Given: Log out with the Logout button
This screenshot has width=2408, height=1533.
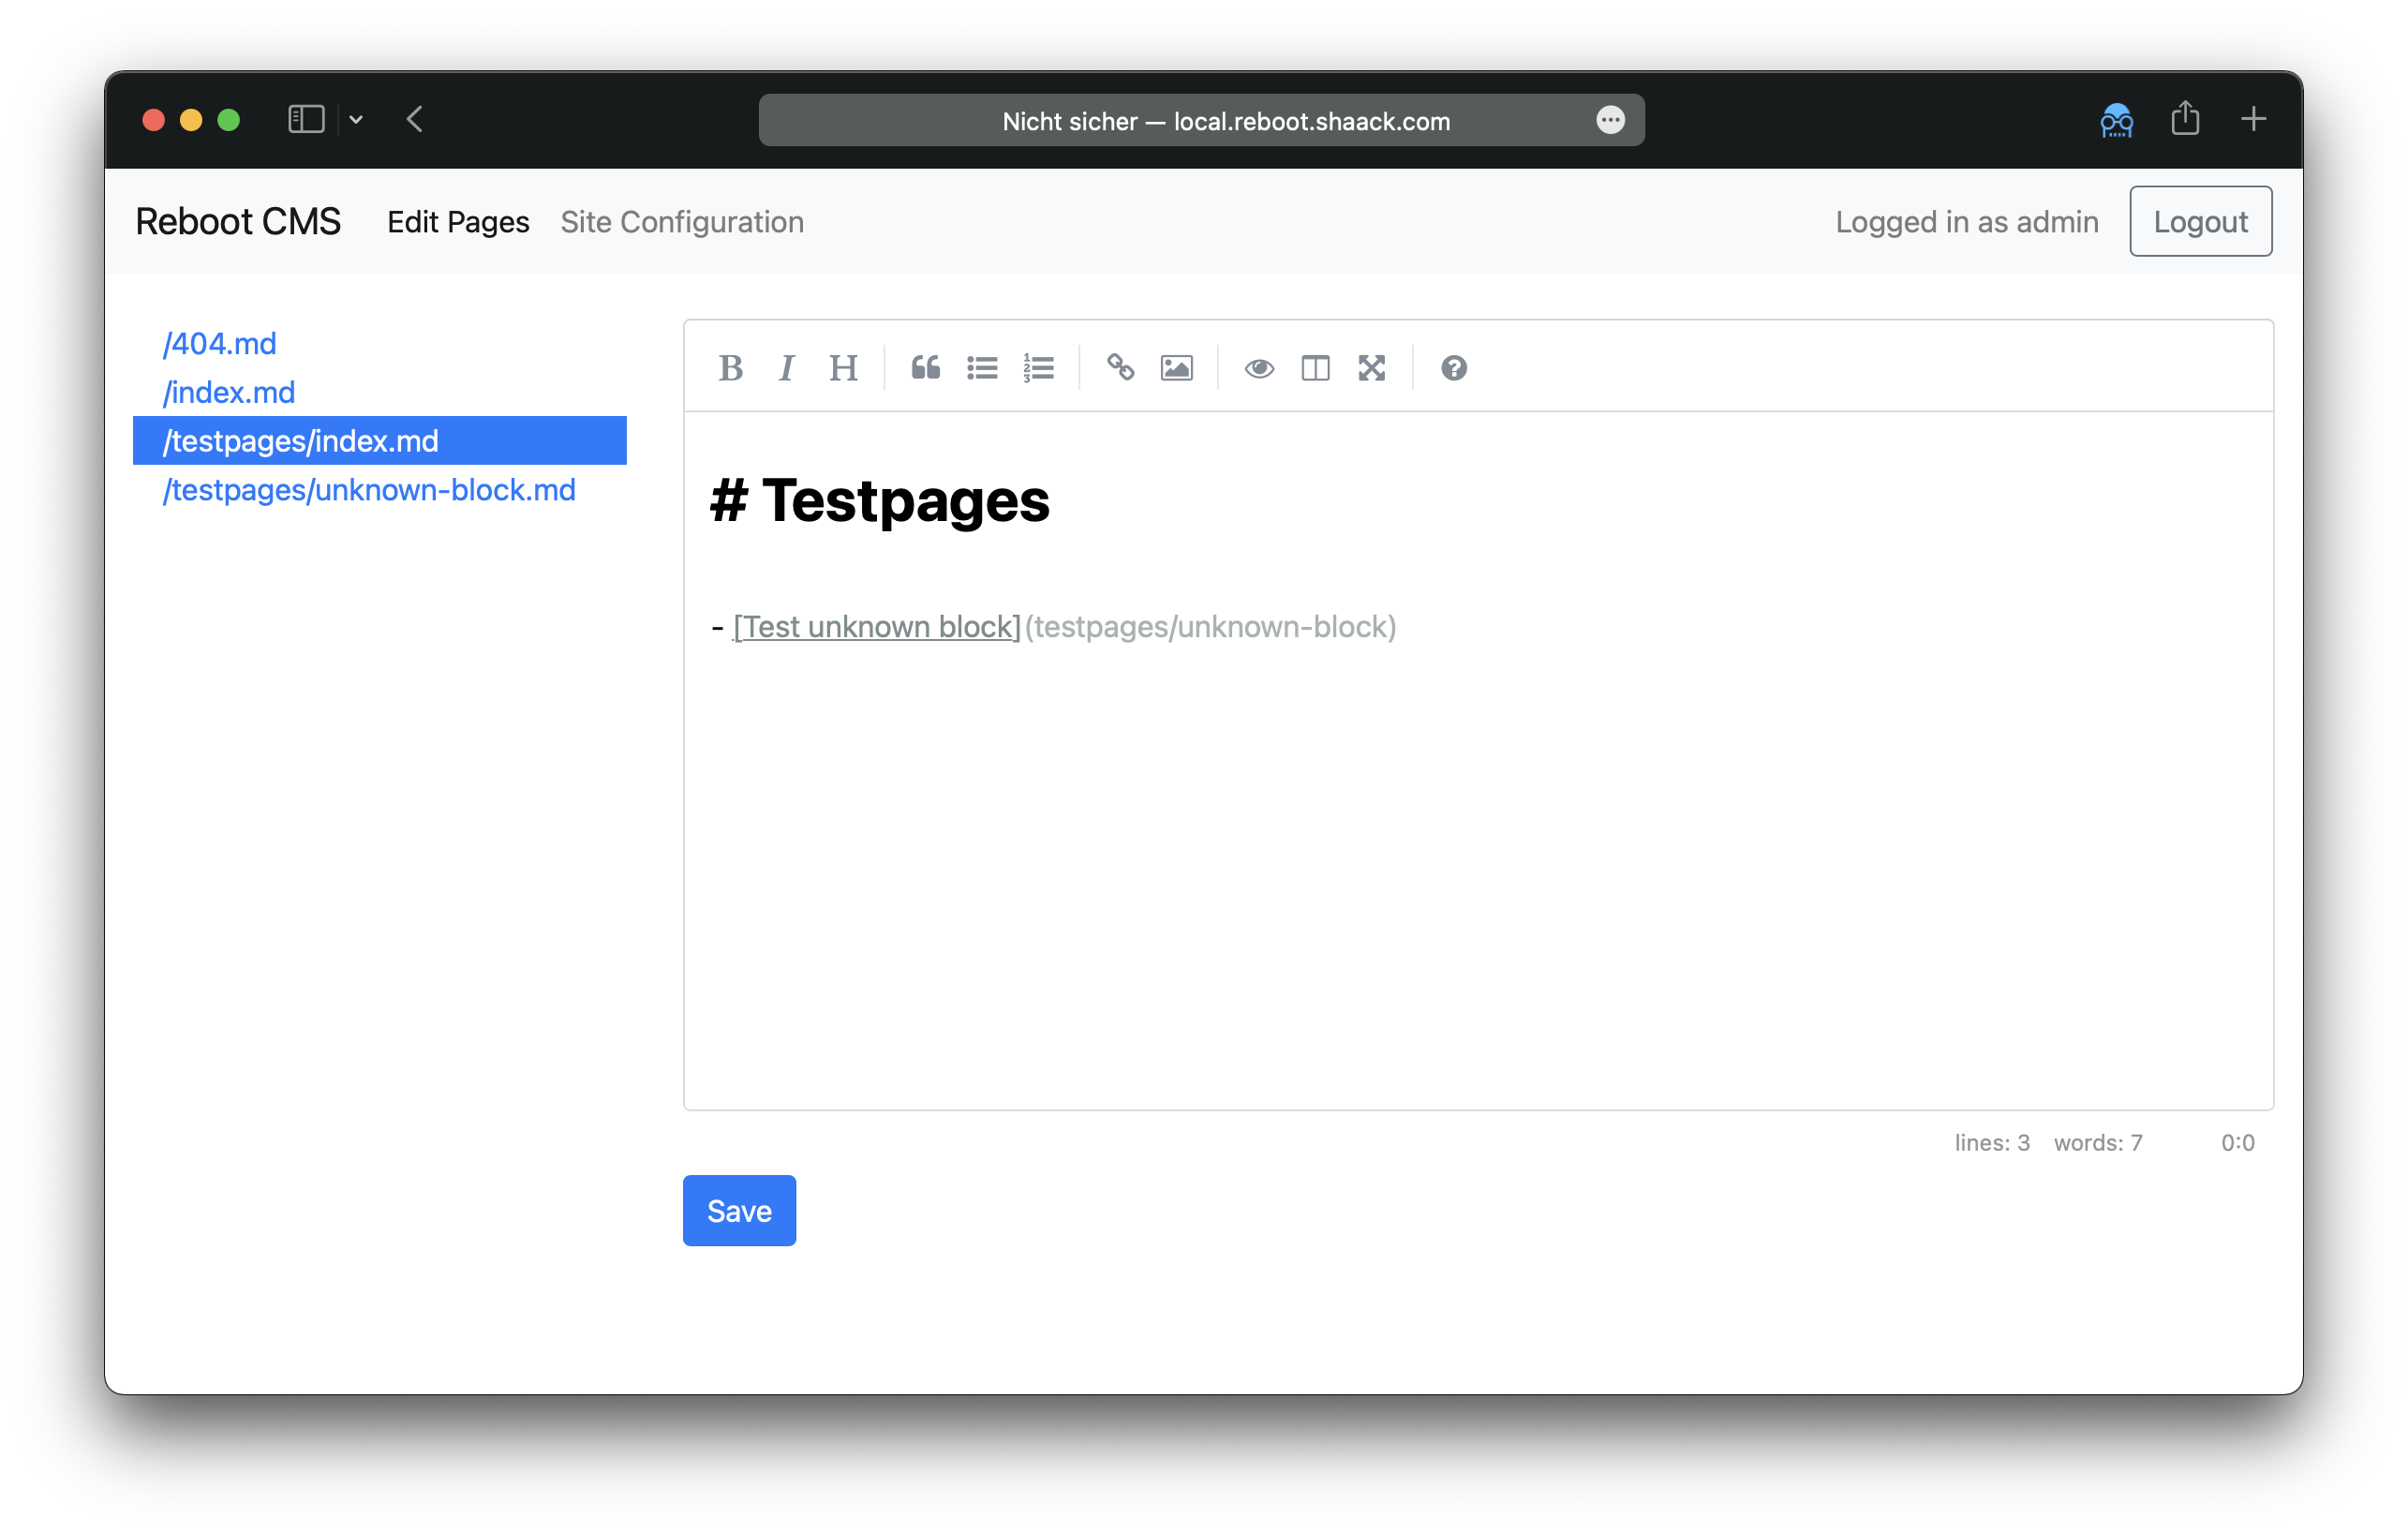Looking at the screenshot, I should [2200, 222].
